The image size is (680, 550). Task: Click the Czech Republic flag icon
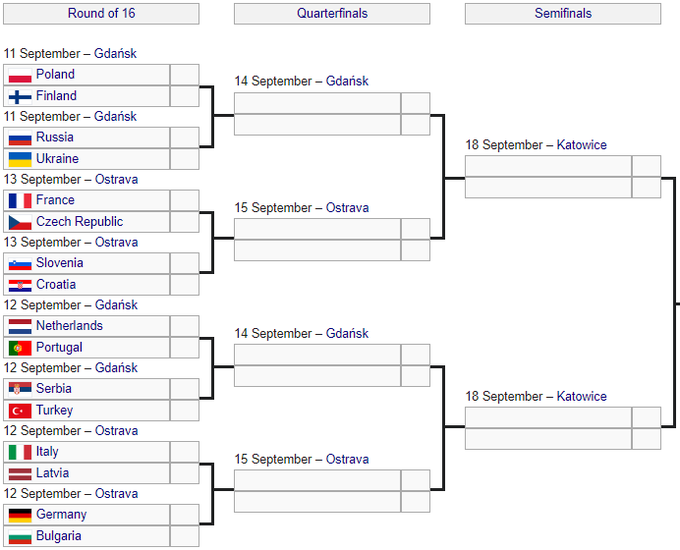click(x=19, y=222)
